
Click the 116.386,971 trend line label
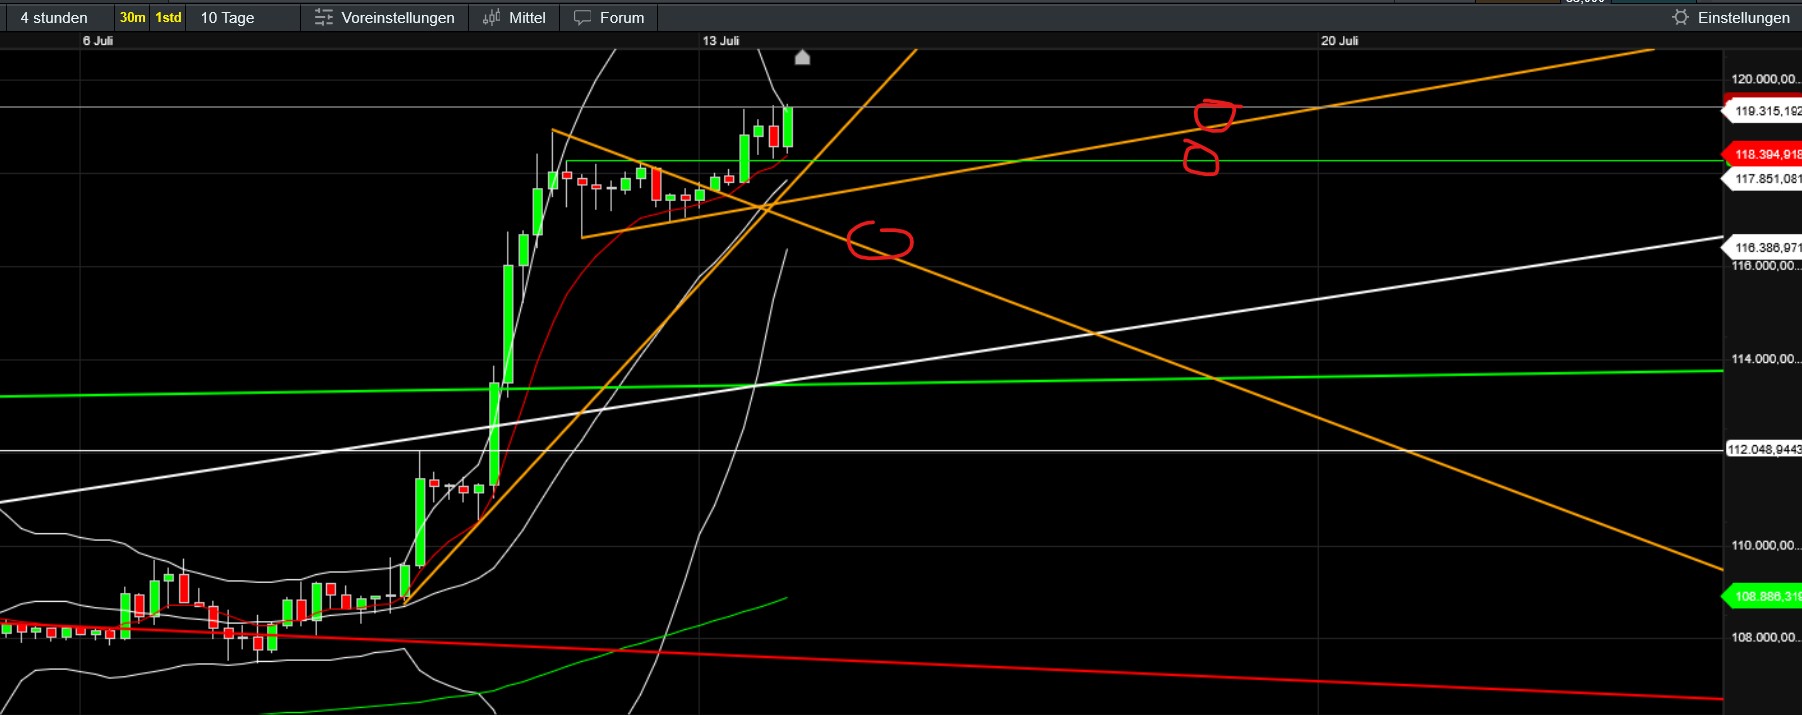click(x=1764, y=247)
